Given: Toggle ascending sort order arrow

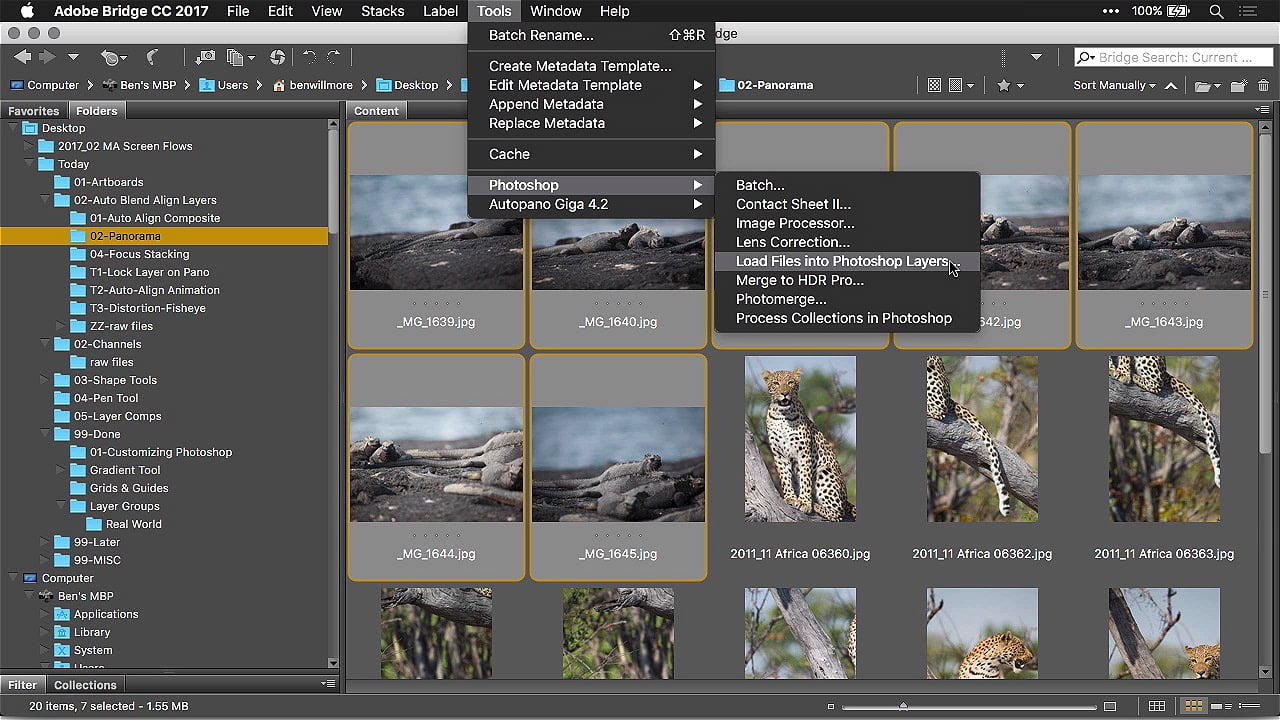Looking at the screenshot, I should 1171,86.
